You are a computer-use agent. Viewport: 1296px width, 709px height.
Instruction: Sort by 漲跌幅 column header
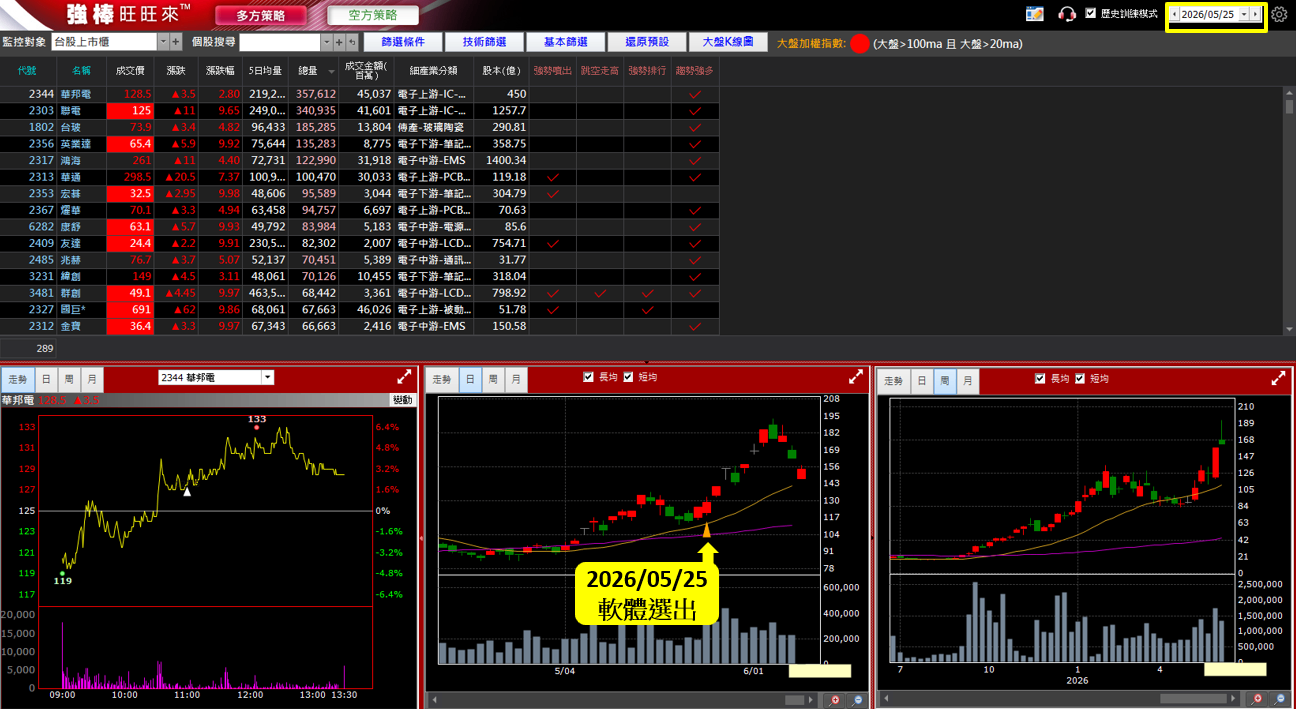click(x=220, y=70)
